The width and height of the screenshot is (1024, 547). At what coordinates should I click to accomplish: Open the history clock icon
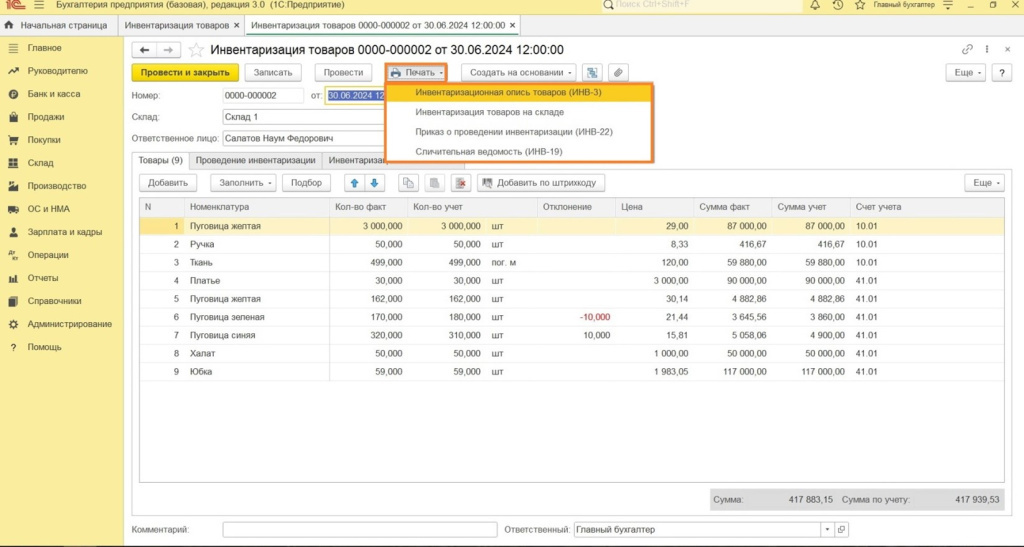pyautogui.click(x=838, y=6)
